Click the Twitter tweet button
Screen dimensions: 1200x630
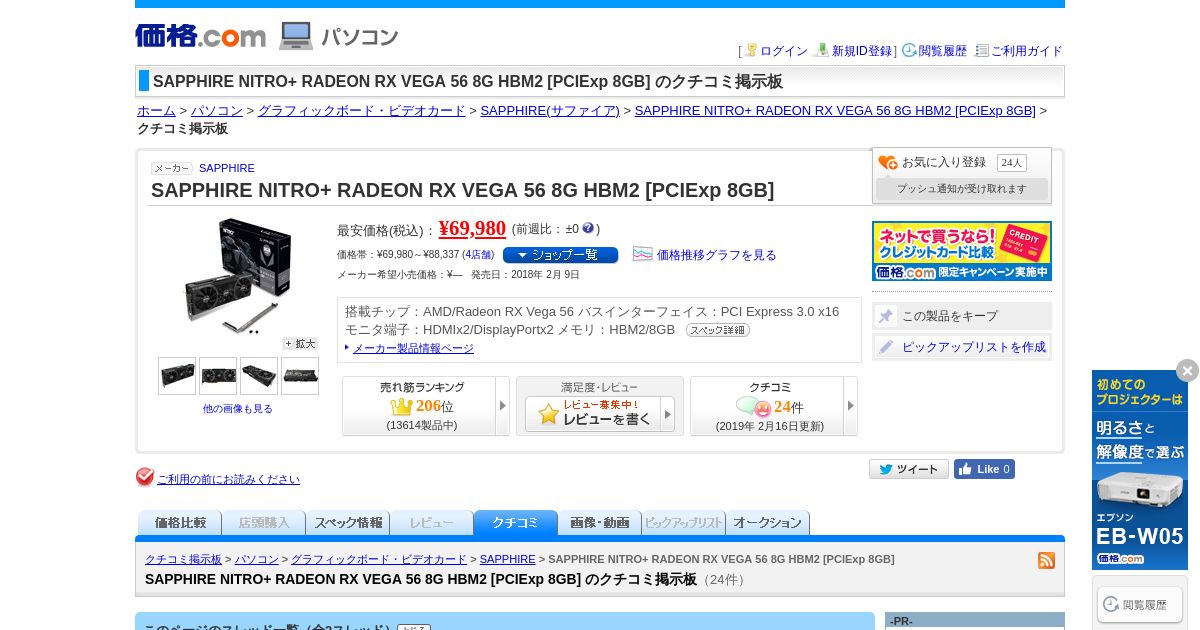pyautogui.click(x=908, y=469)
